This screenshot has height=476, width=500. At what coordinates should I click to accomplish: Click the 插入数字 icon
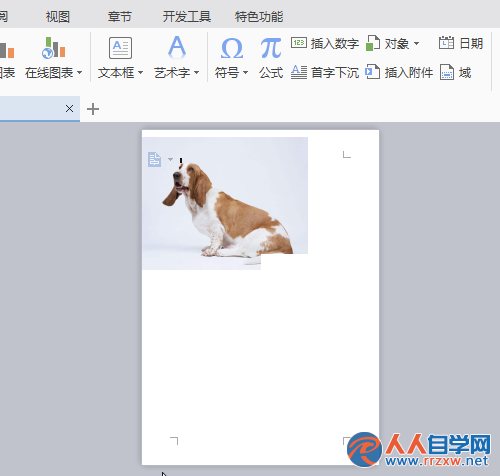pyautogui.click(x=299, y=43)
